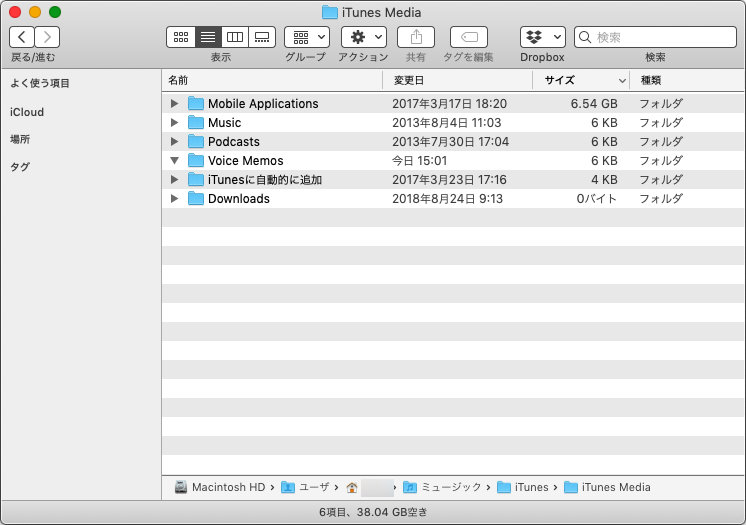Sort by the 名前 column header
This screenshot has height=525, width=746.
pos(272,80)
